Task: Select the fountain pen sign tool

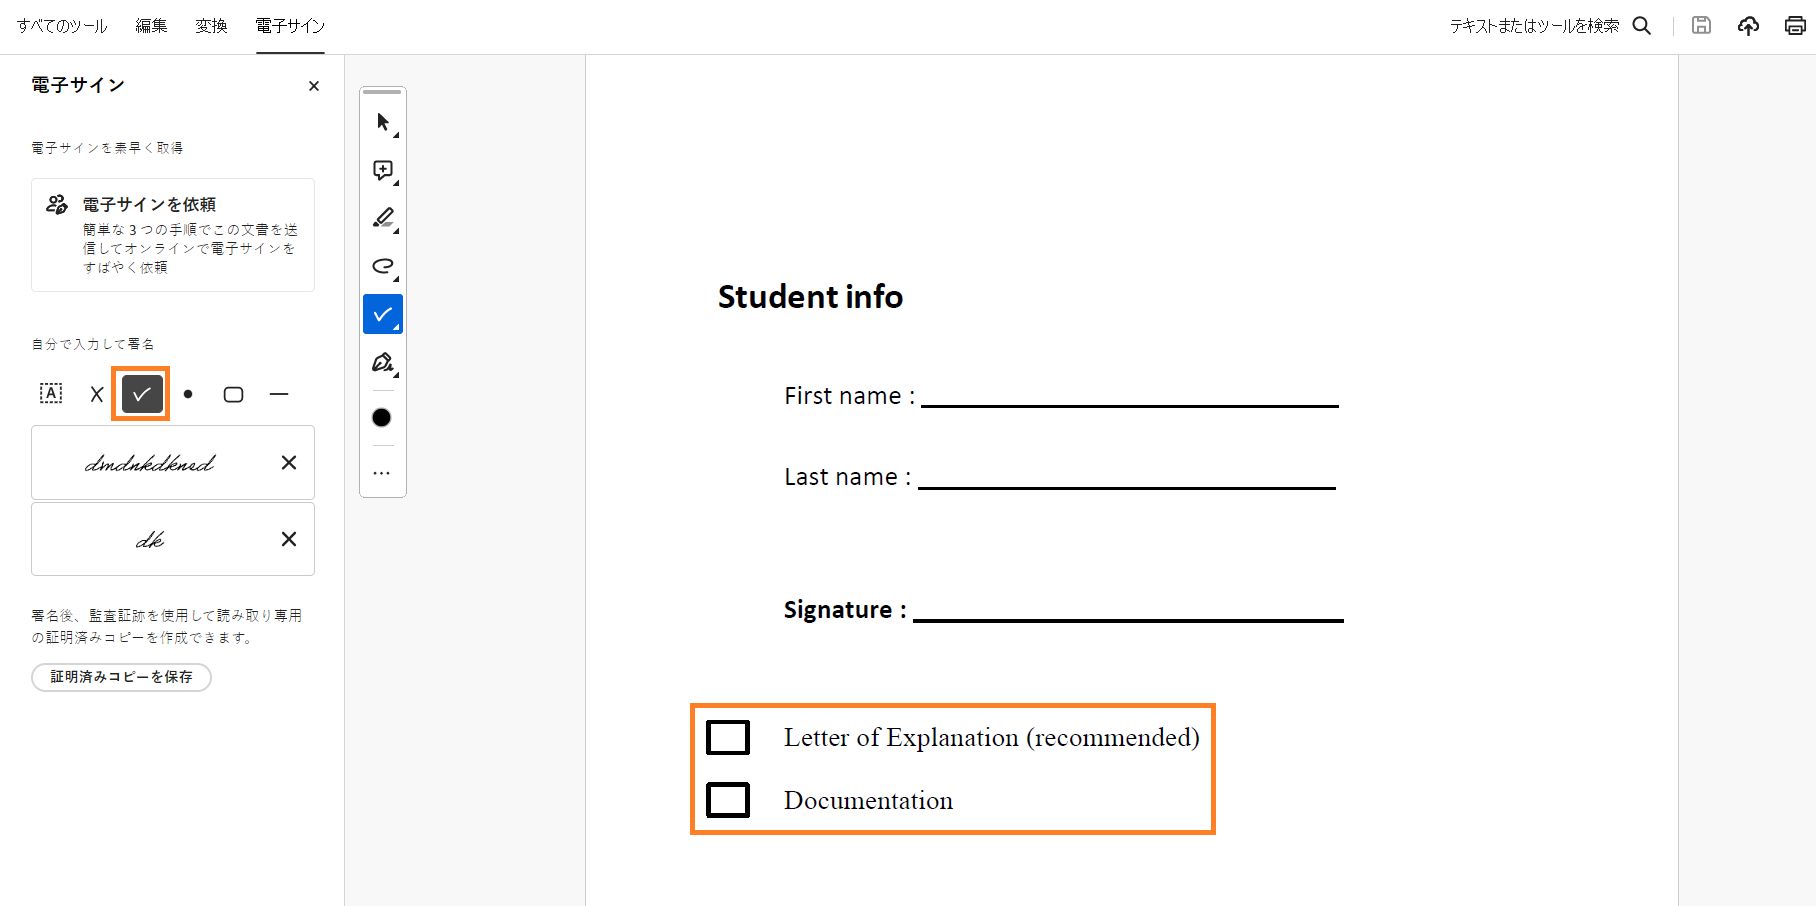Action: [x=383, y=362]
